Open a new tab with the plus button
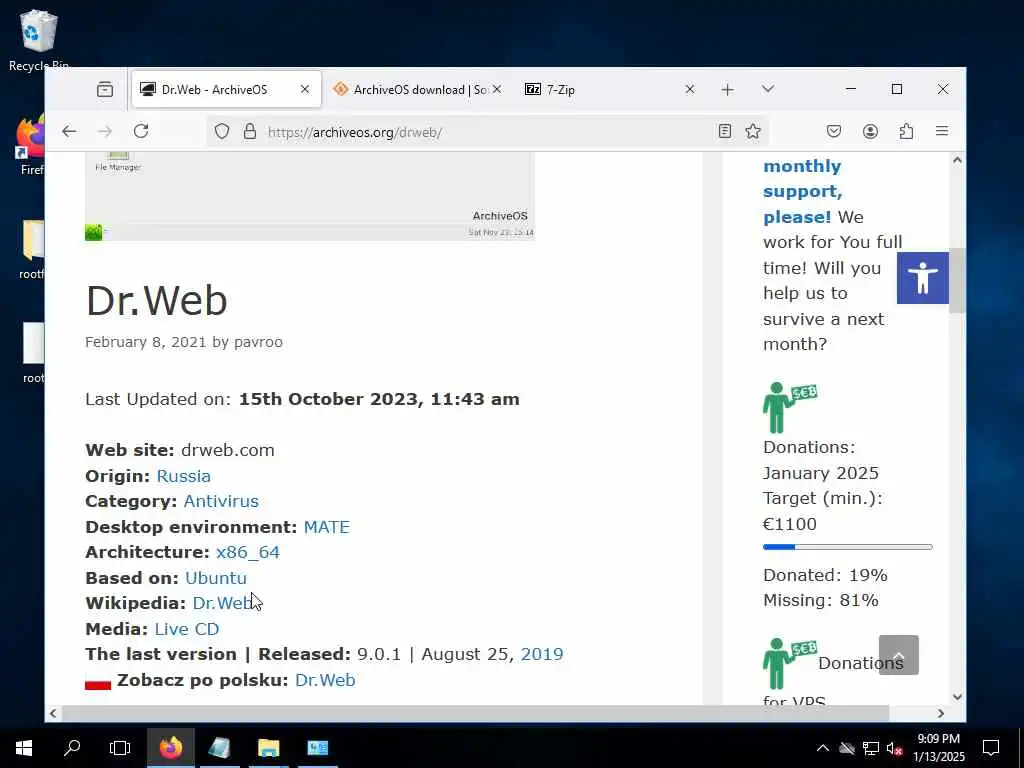Screen dimensions: 1024x768 [x=728, y=89]
